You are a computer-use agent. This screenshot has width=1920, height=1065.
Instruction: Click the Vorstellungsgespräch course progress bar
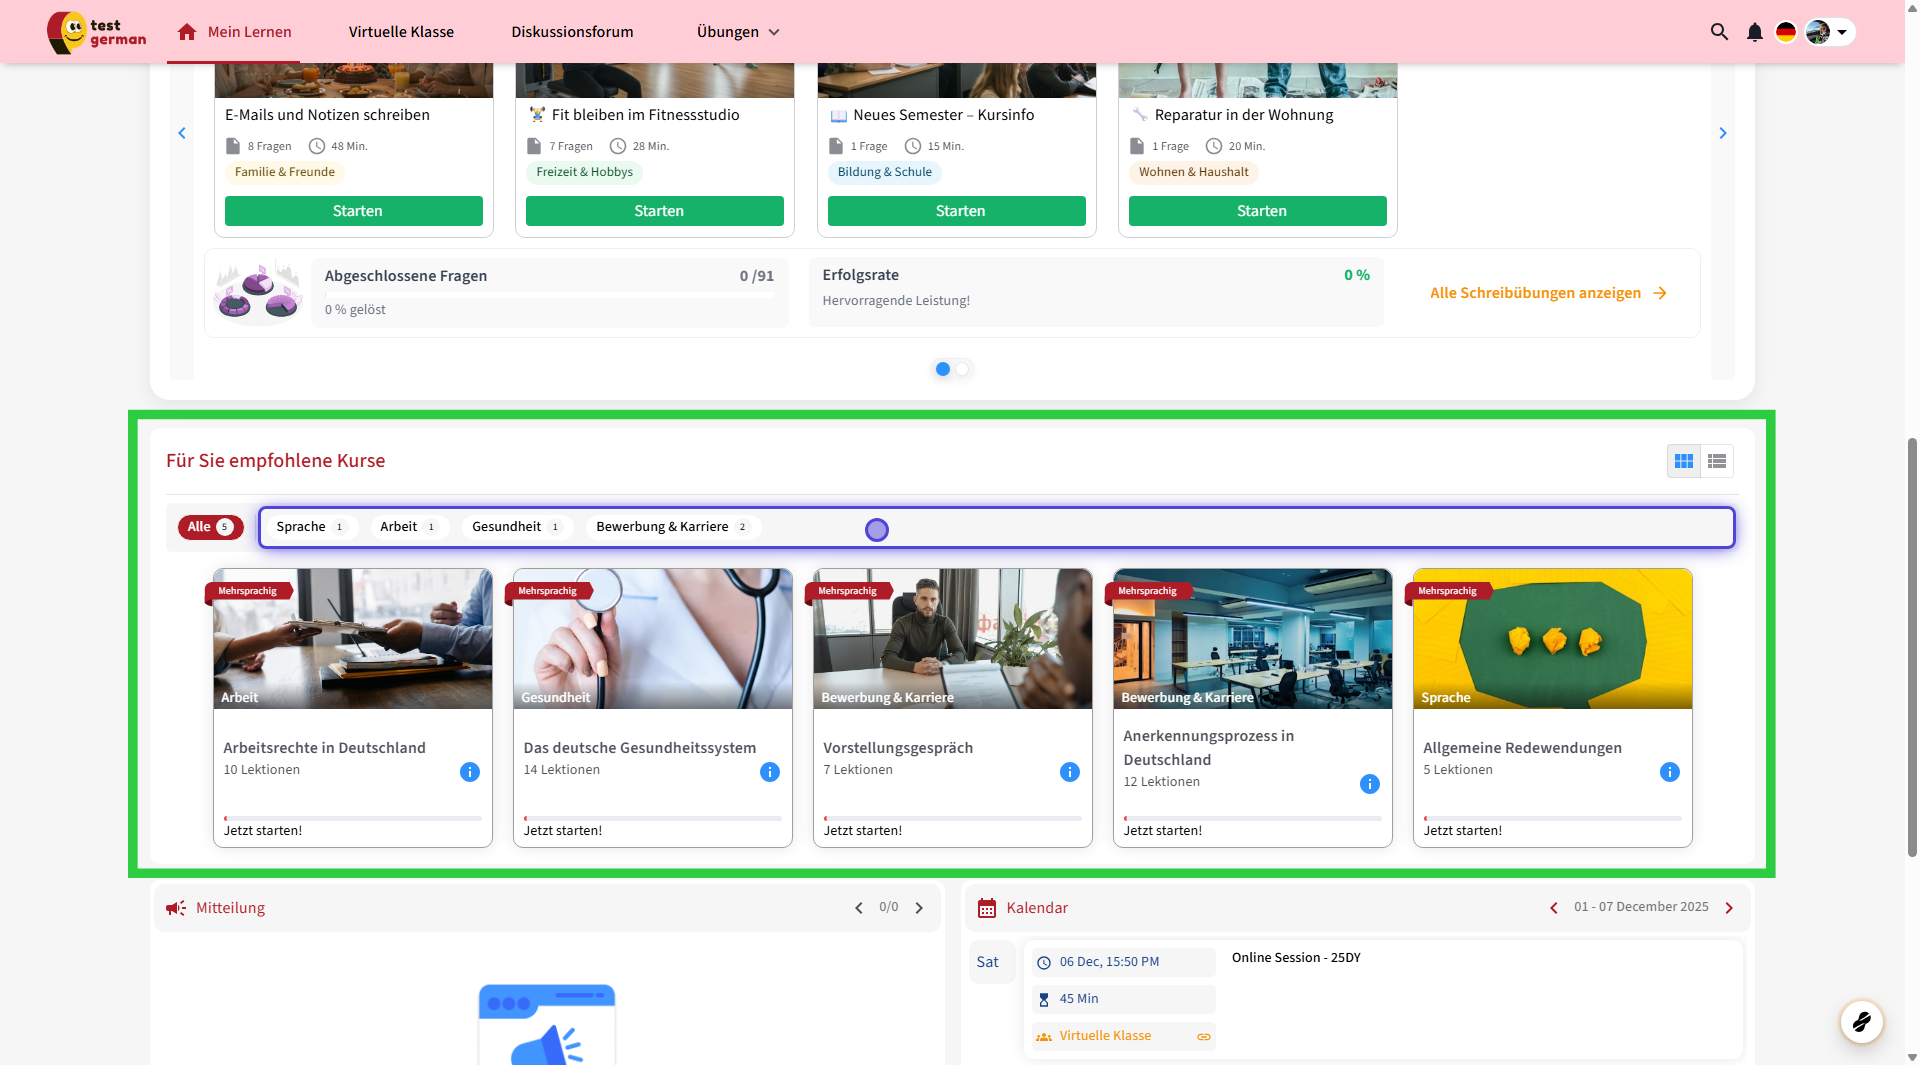[x=952, y=818]
